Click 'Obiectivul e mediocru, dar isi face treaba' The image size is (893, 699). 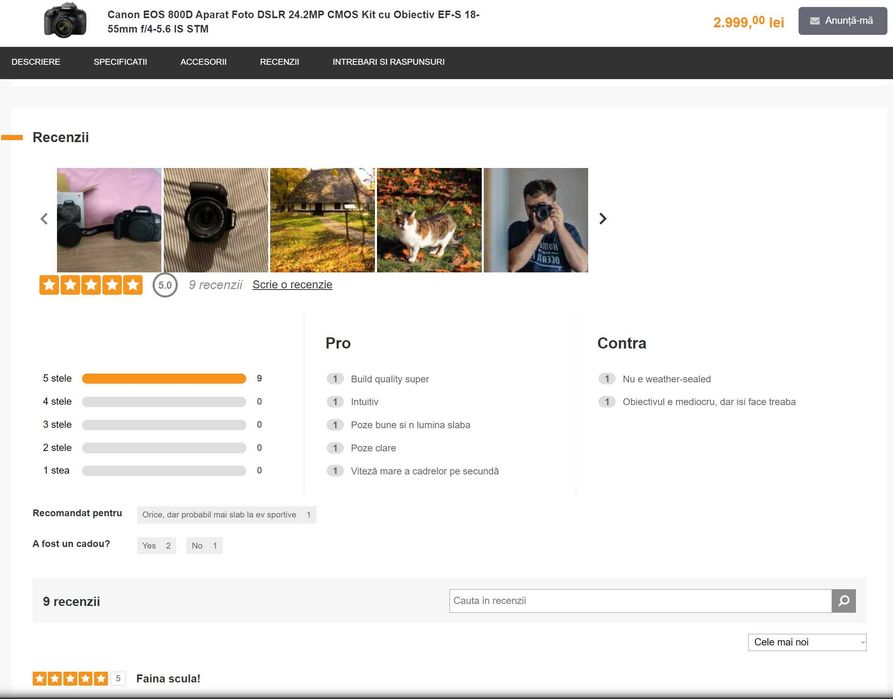click(709, 402)
